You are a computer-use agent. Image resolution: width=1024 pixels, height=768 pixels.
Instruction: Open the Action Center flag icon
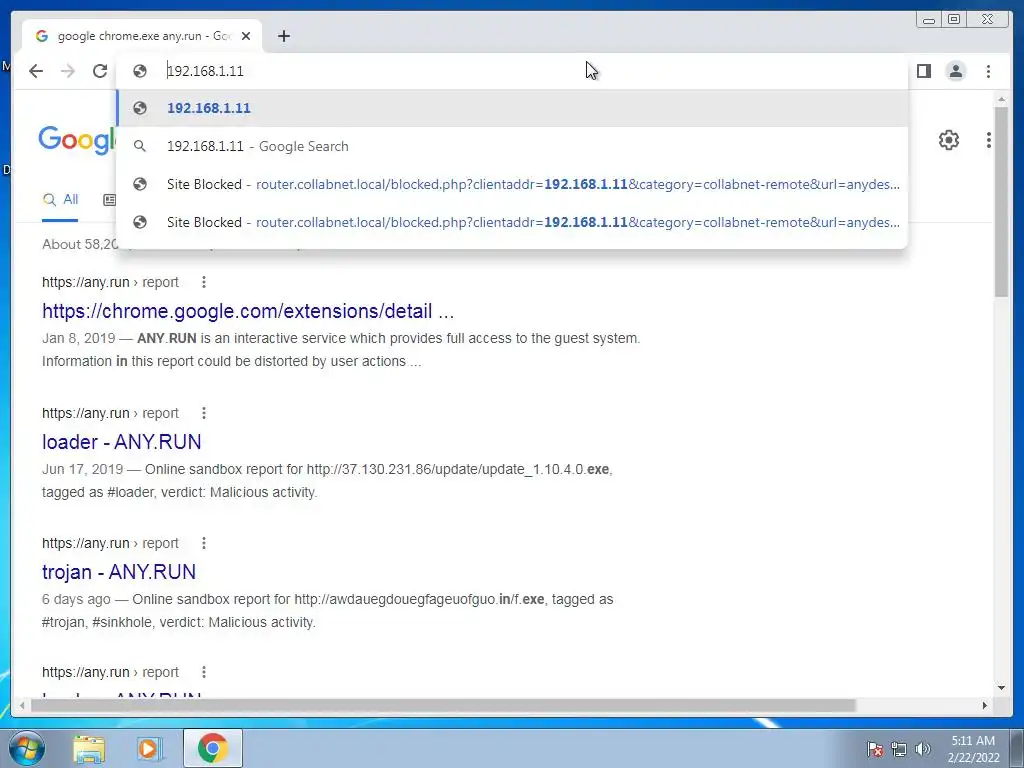[x=875, y=749]
